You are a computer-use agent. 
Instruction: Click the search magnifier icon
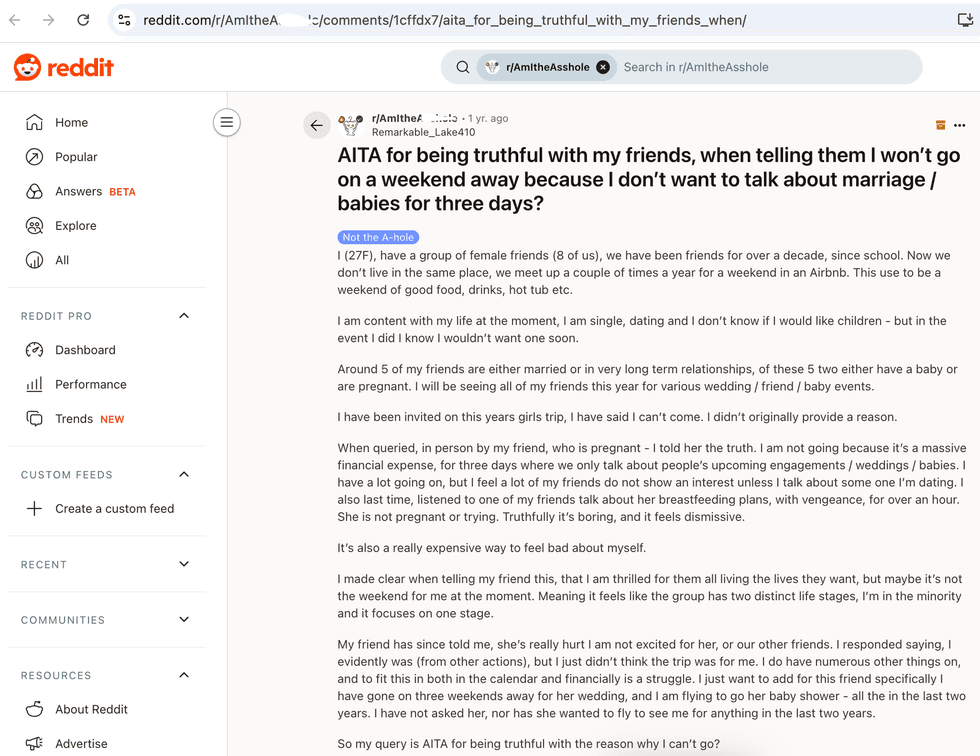click(462, 67)
